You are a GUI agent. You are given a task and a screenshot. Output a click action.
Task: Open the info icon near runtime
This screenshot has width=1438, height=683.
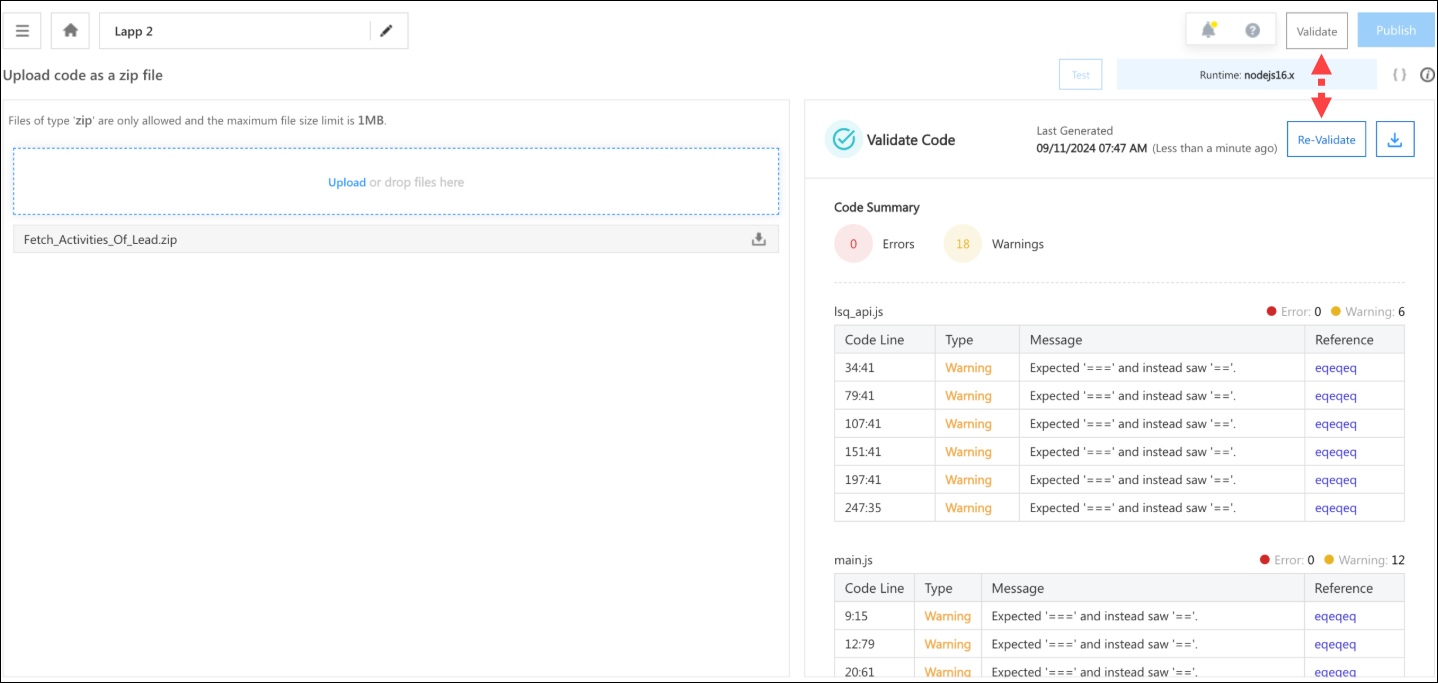pyautogui.click(x=1428, y=74)
